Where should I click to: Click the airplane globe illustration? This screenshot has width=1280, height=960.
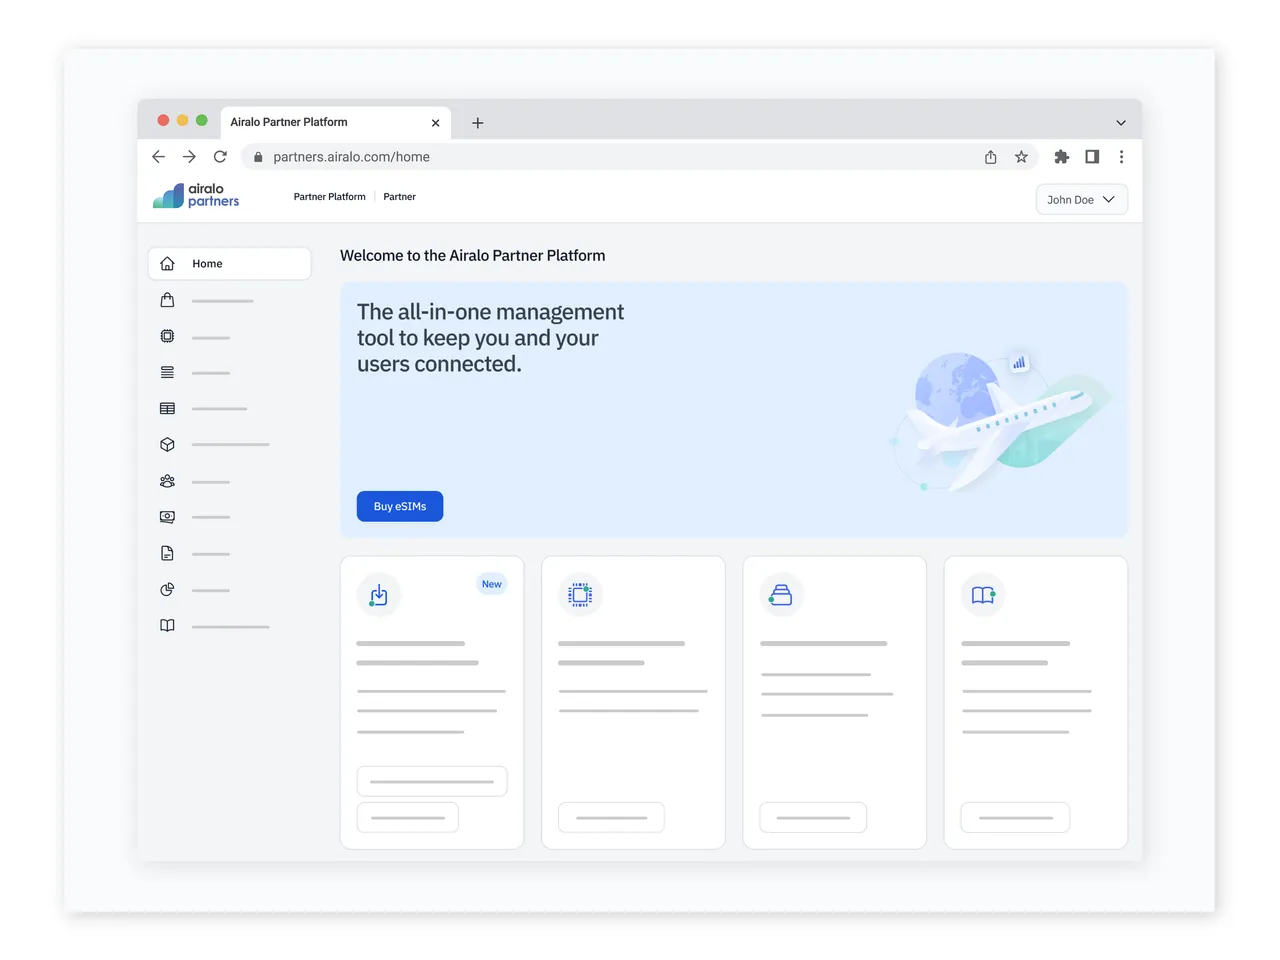1000,422
